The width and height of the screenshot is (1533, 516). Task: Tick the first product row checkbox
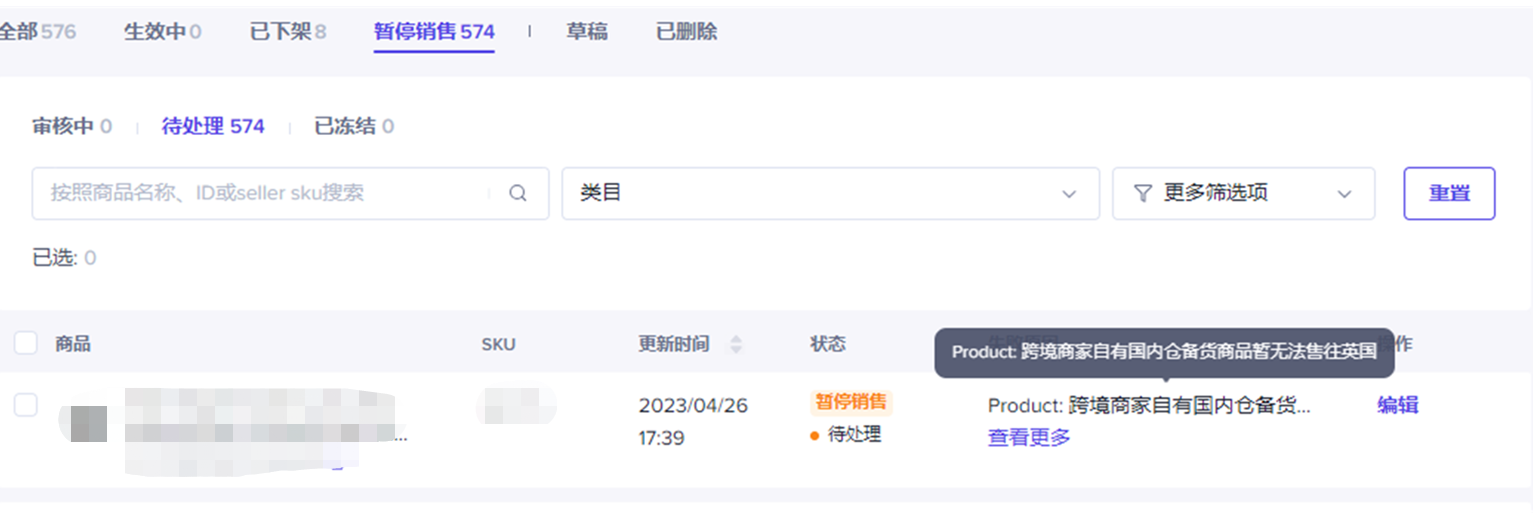pyautogui.click(x=25, y=405)
